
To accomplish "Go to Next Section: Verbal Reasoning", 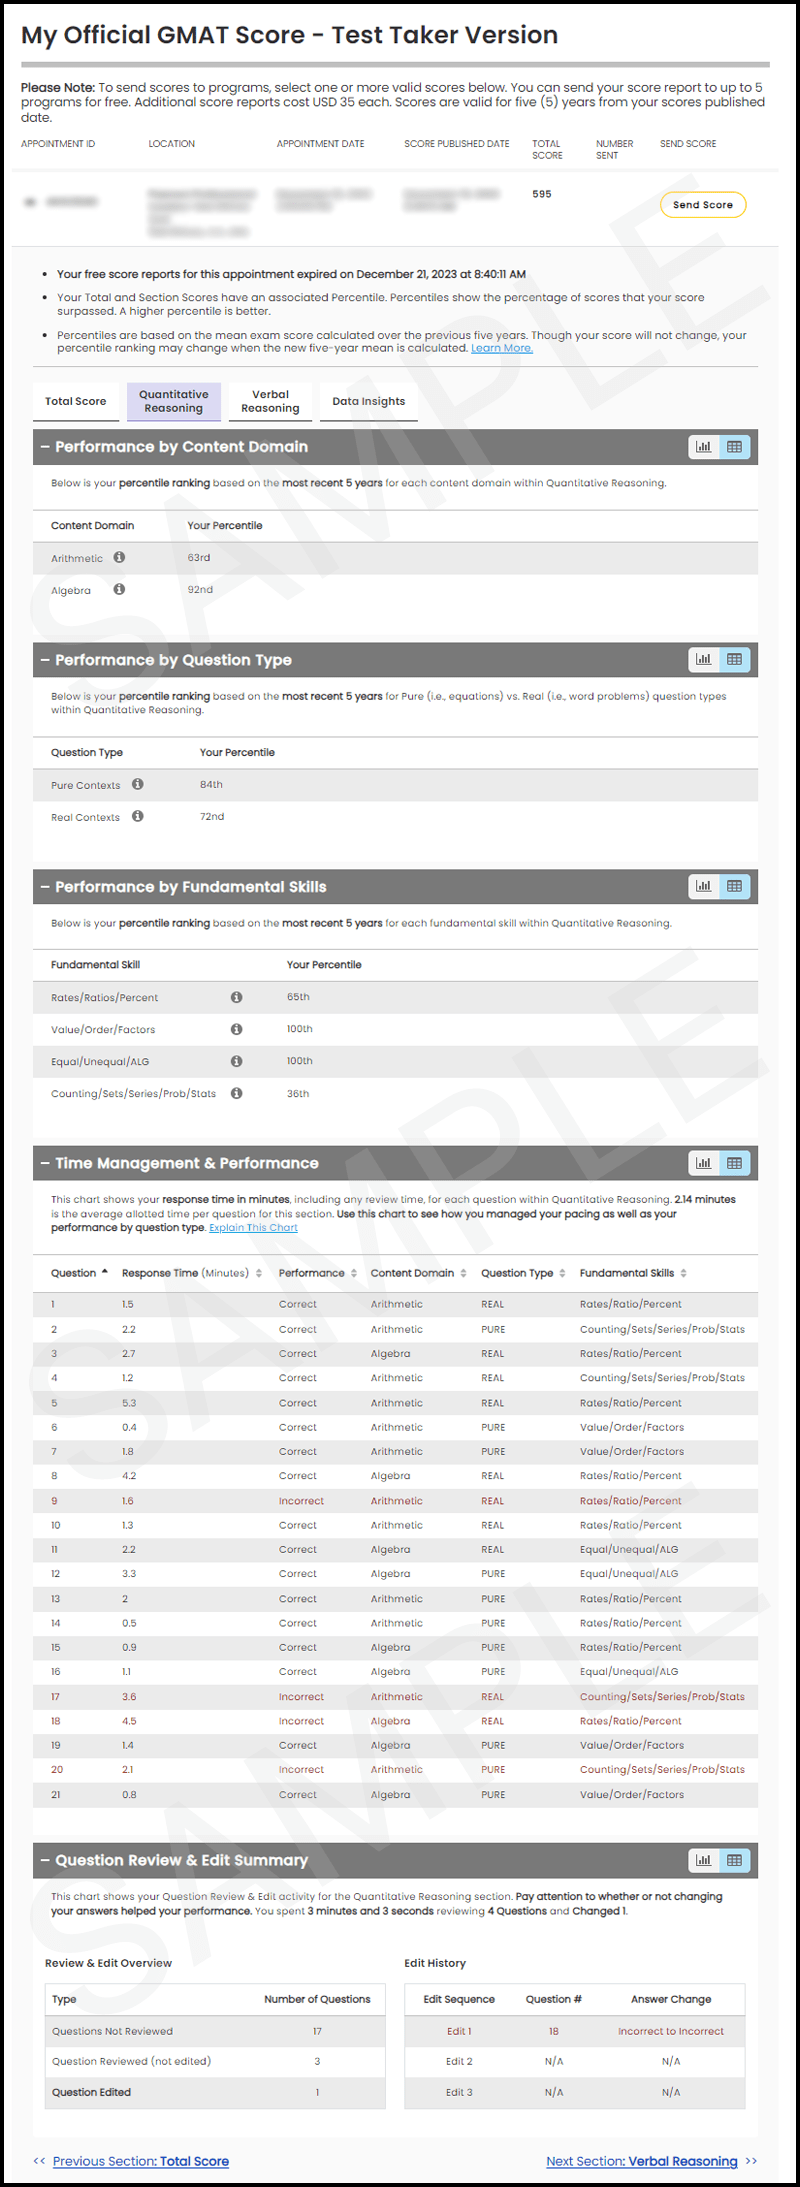I will 642,2161.
